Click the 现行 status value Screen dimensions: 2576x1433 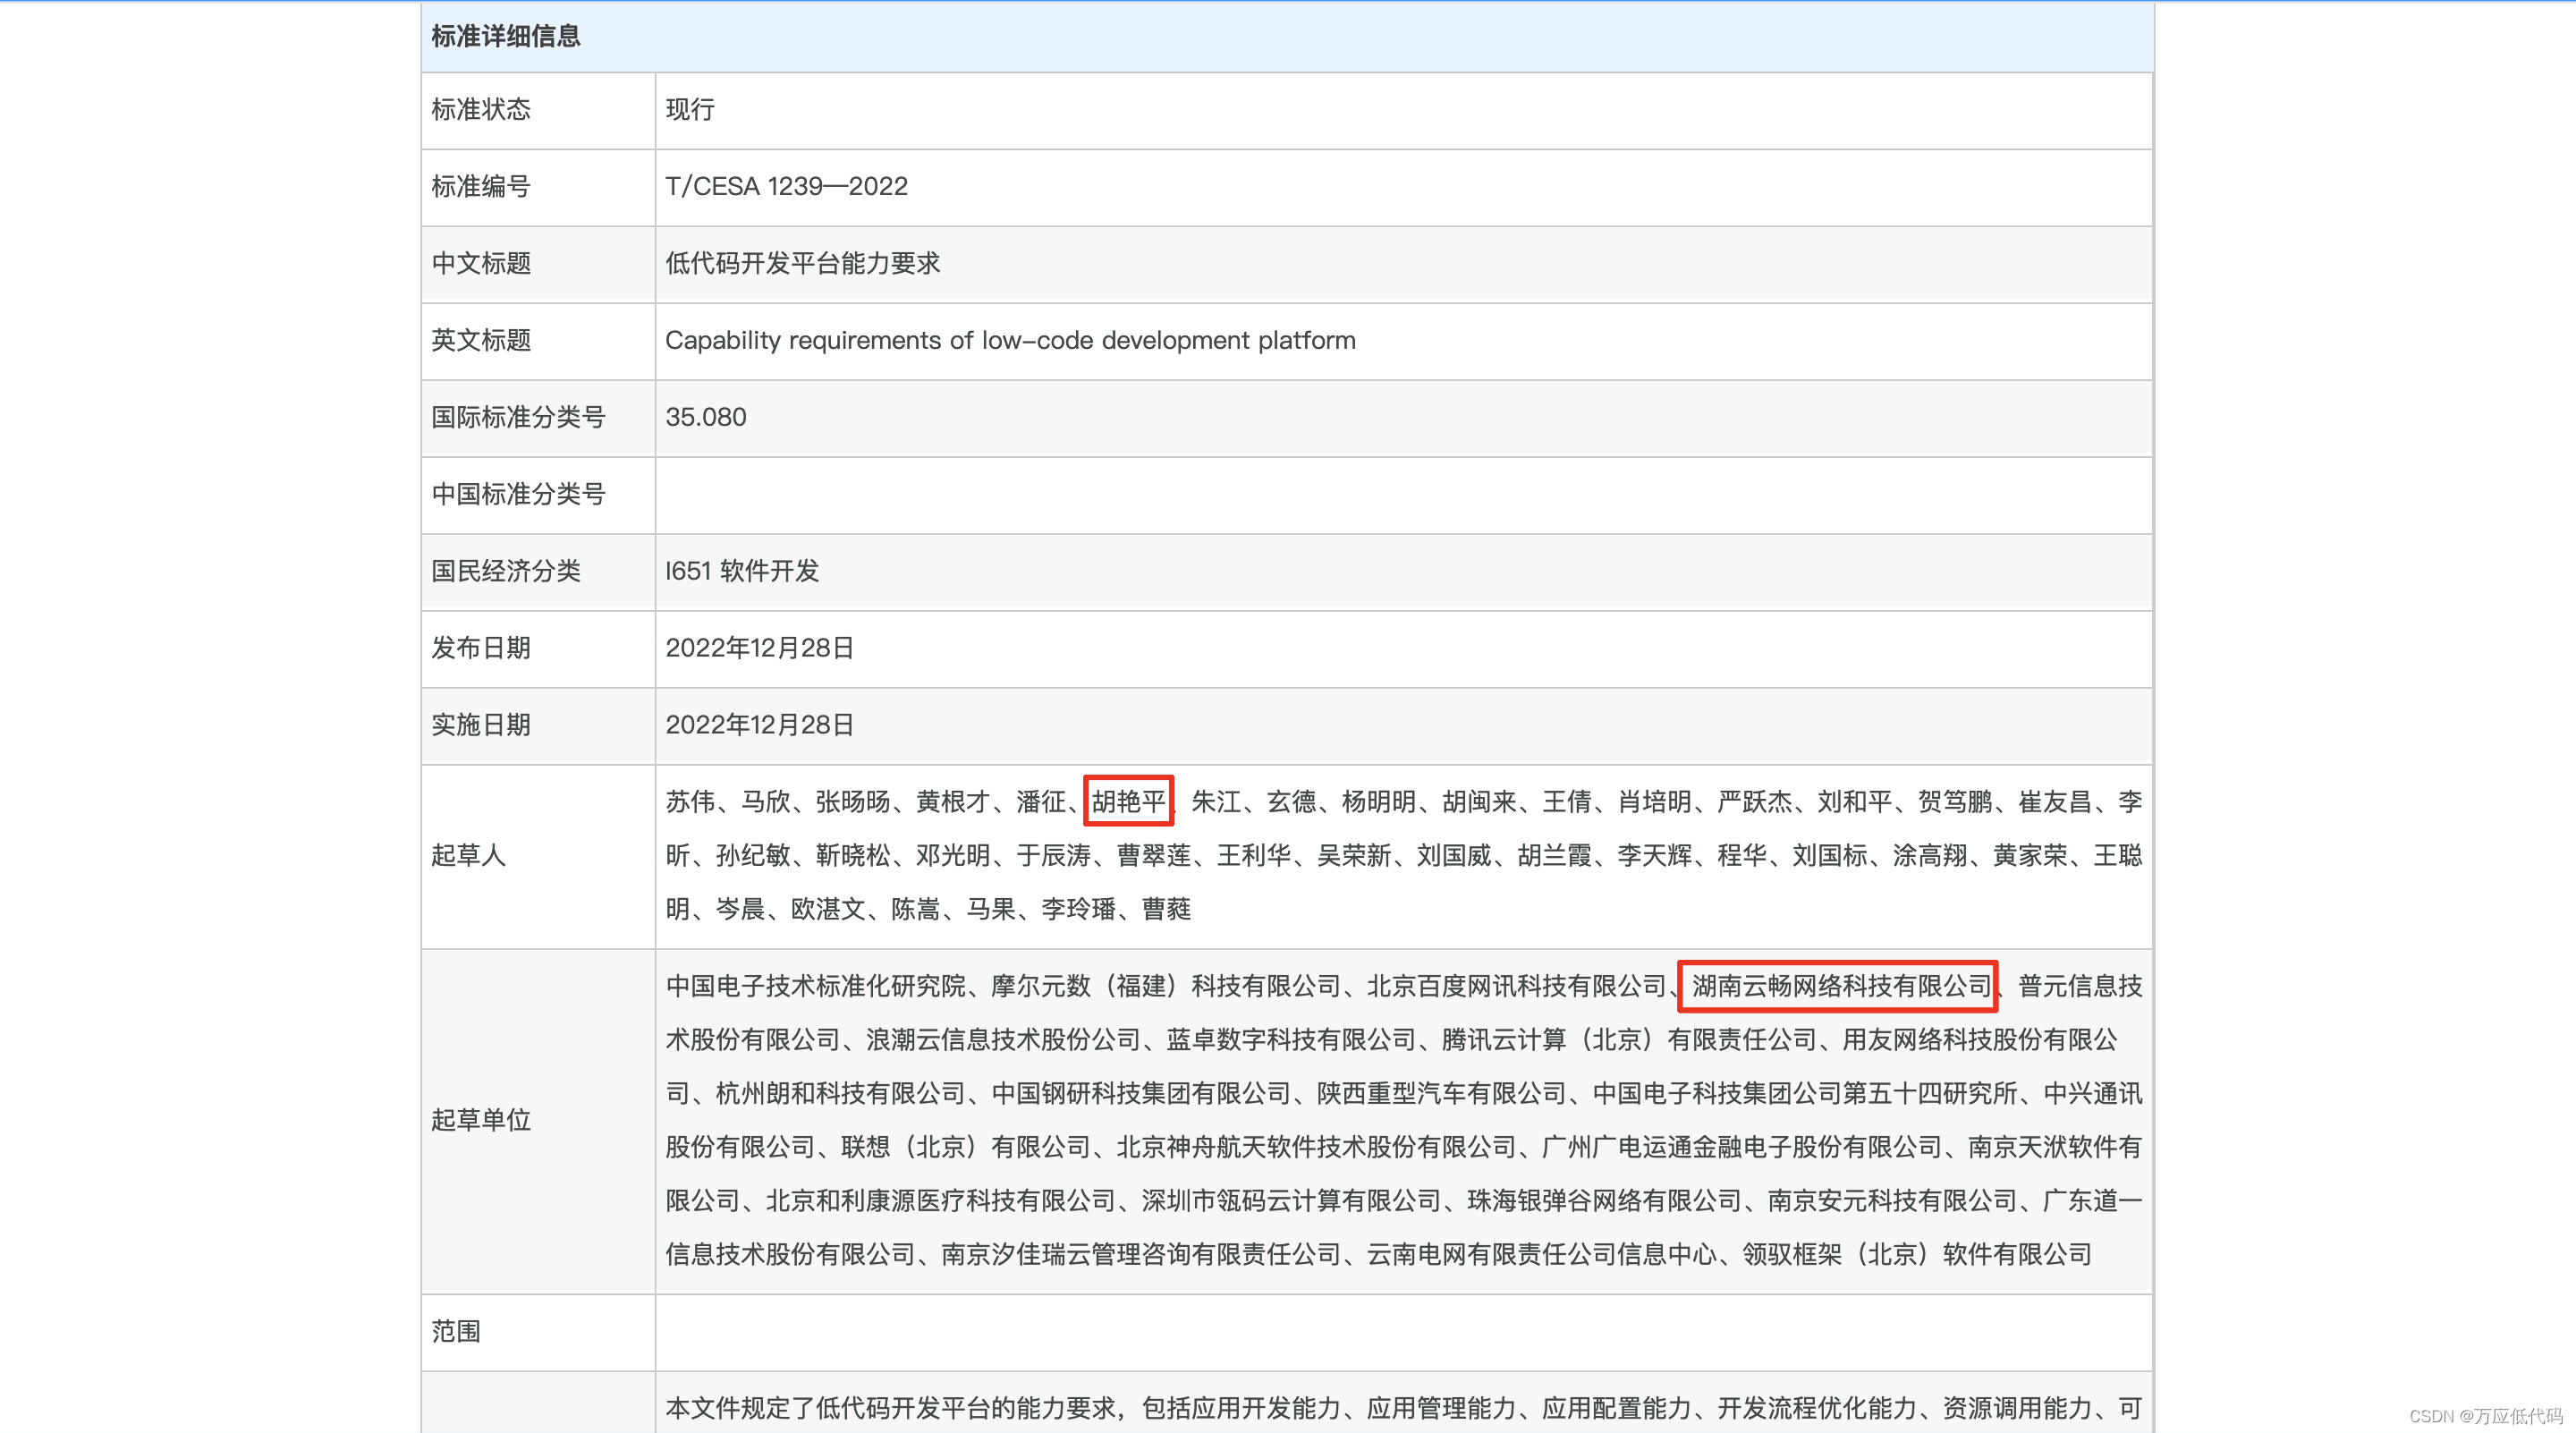(x=690, y=110)
